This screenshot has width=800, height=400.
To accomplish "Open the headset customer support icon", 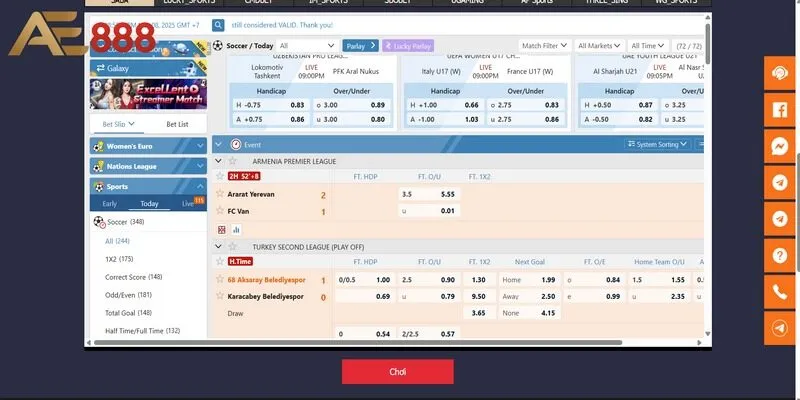I will (x=780, y=73).
